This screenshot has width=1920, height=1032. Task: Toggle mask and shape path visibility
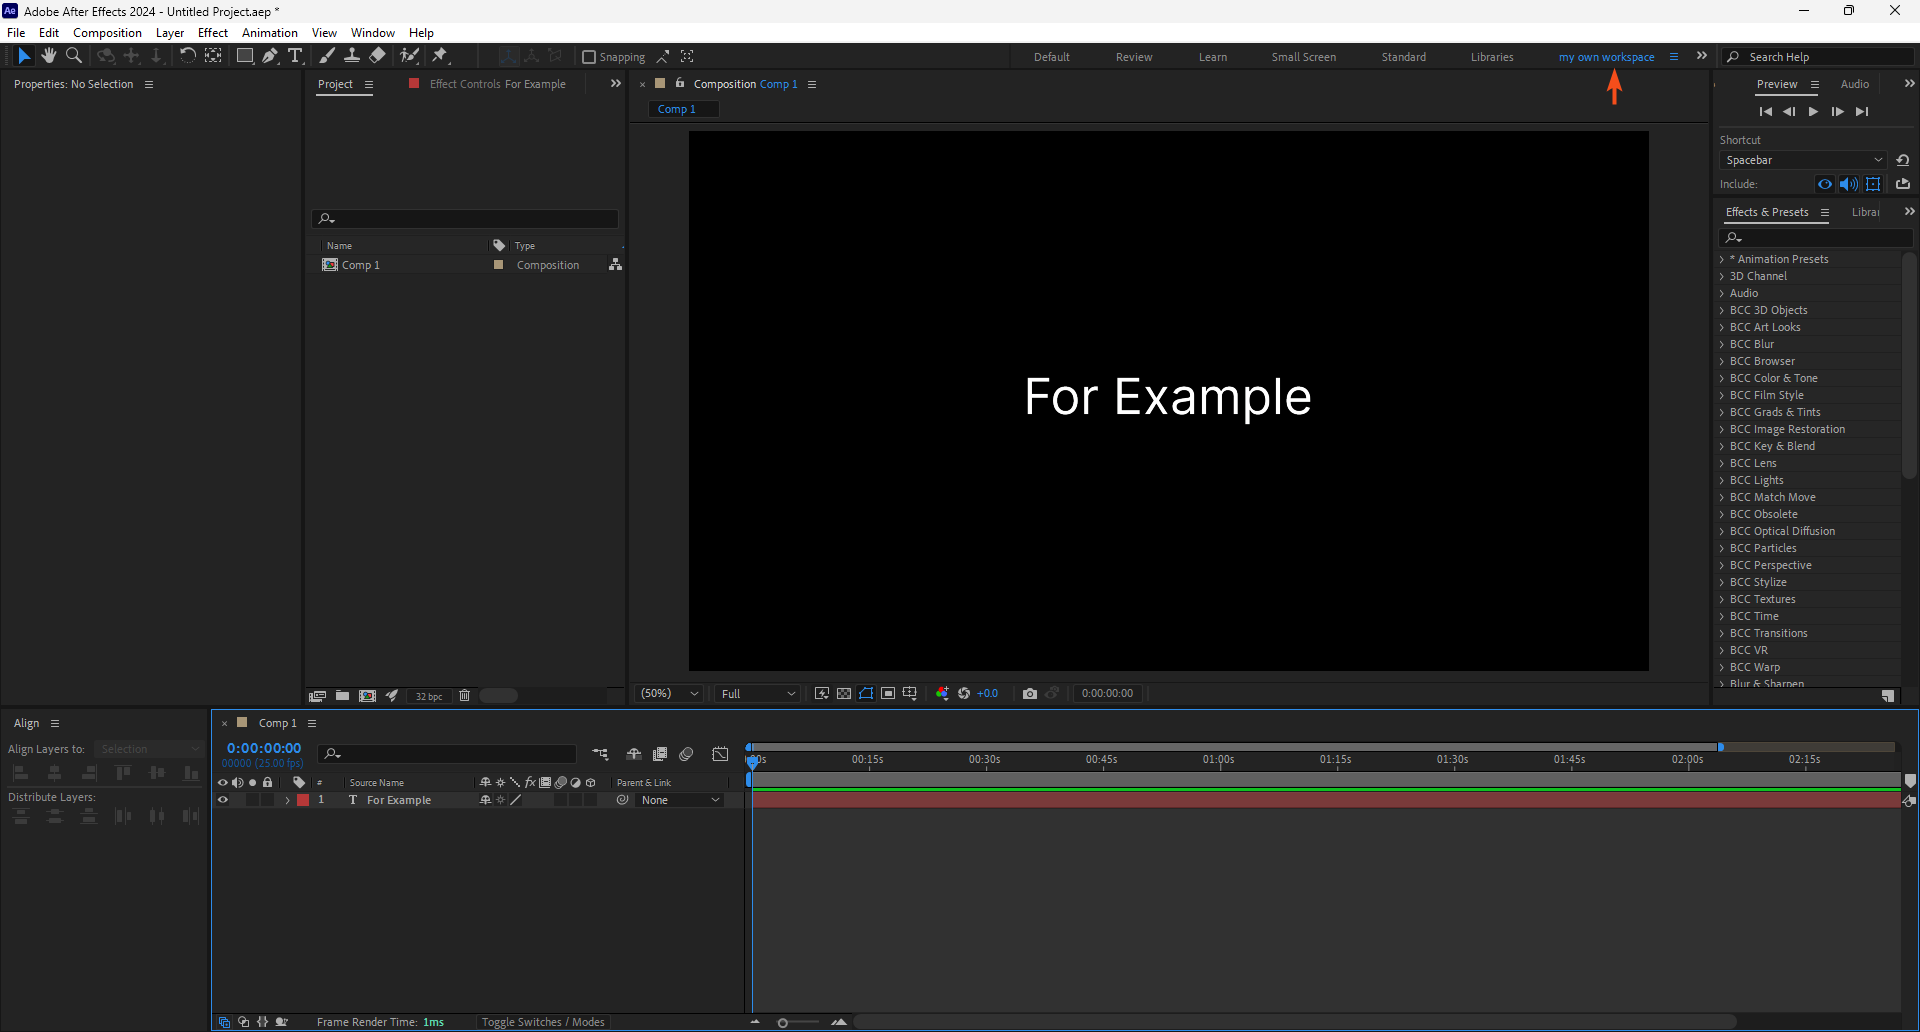[866, 693]
